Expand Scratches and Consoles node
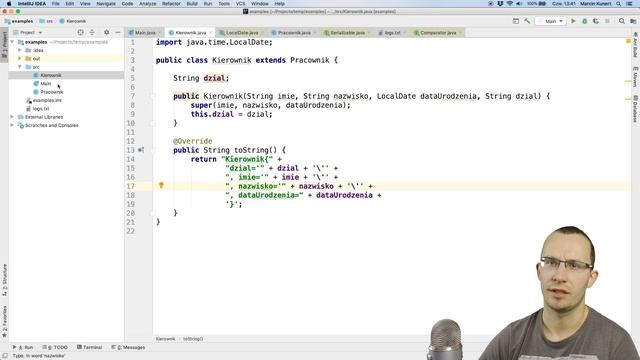Screen dimensions: 640x360 click(x=13, y=125)
